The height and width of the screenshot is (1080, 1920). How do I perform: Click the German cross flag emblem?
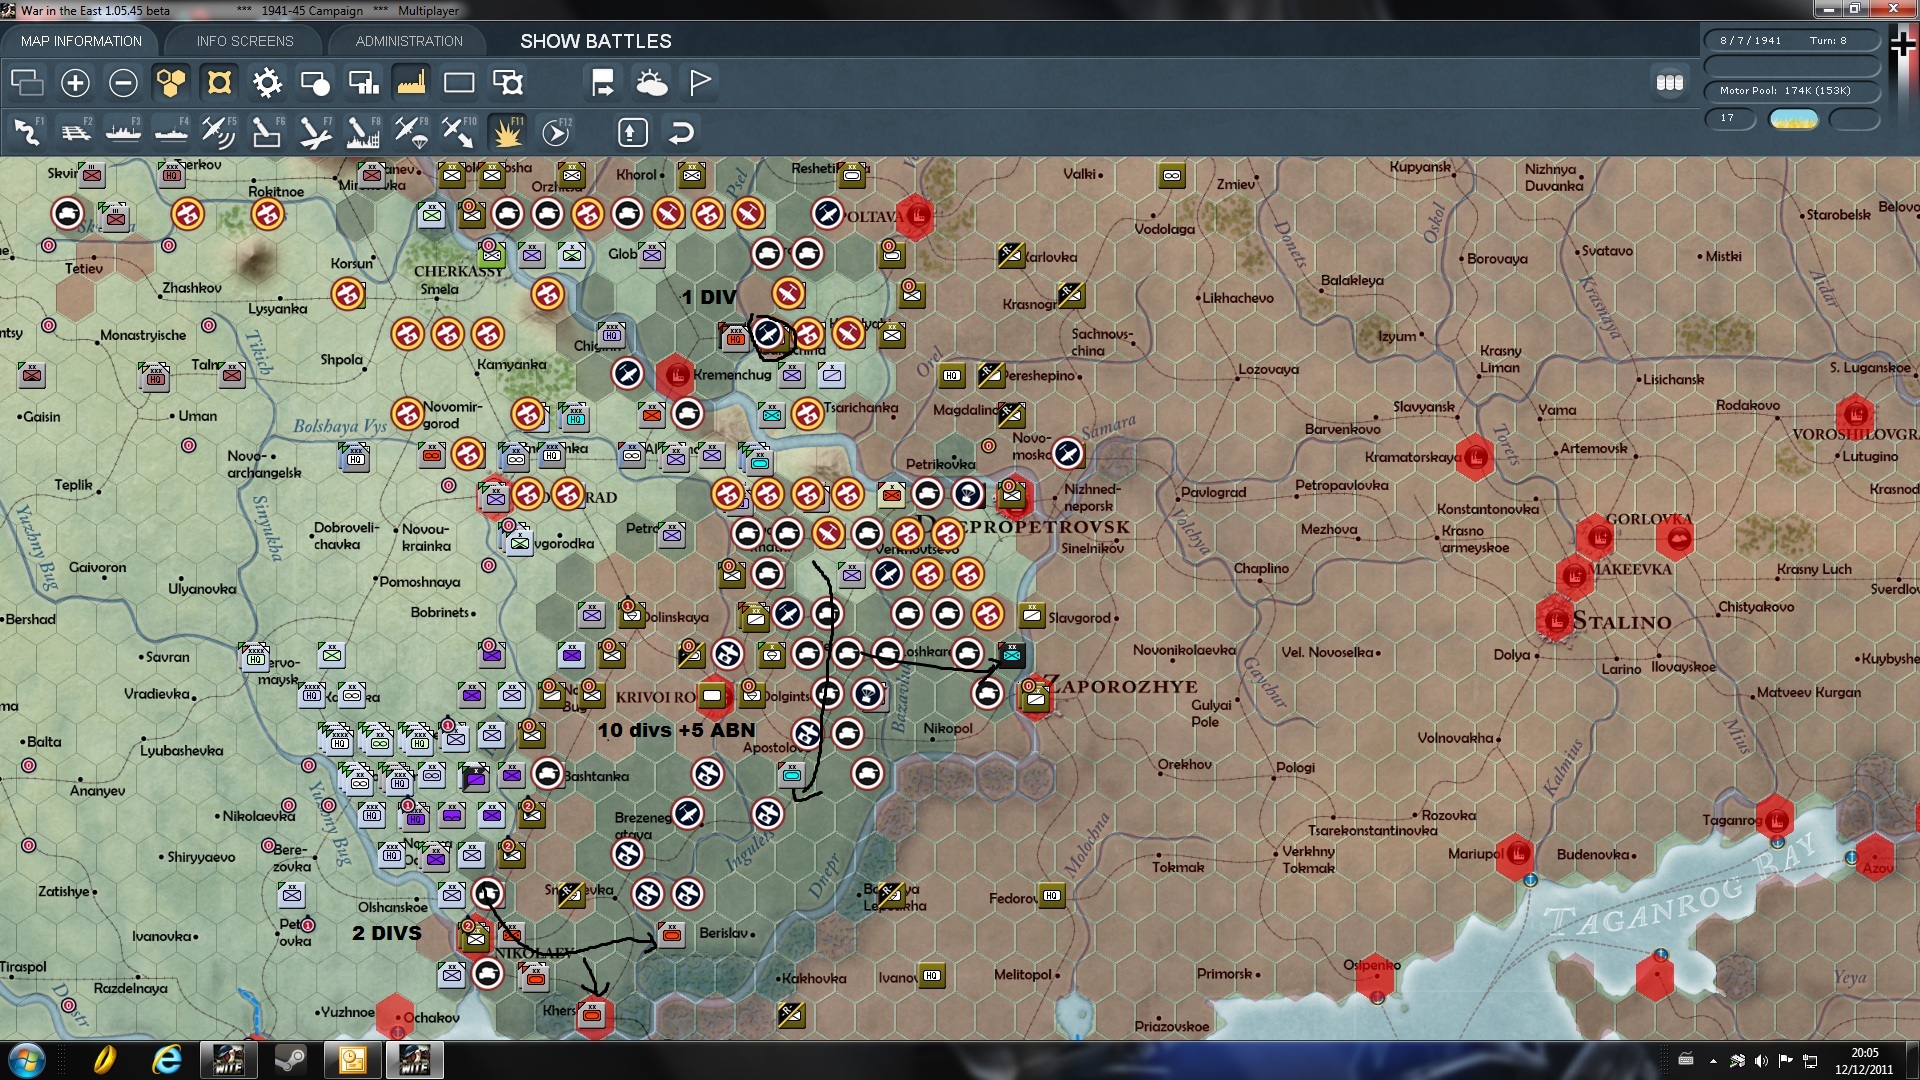[x=1903, y=44]
